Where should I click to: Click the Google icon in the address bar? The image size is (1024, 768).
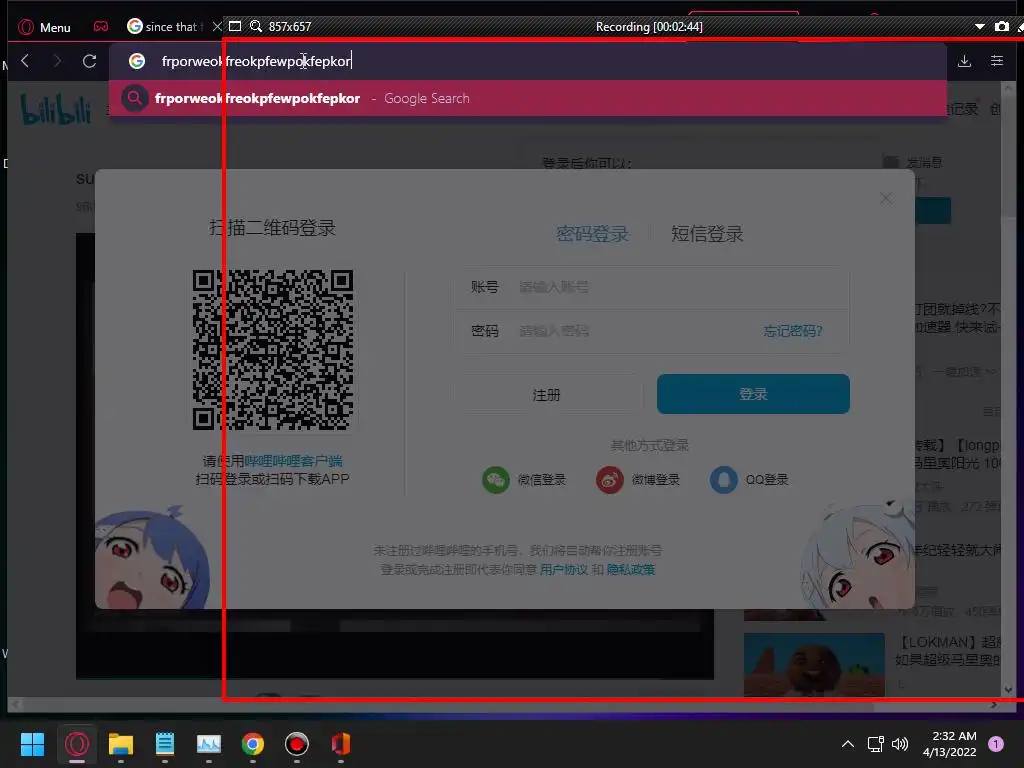(137, 61)
